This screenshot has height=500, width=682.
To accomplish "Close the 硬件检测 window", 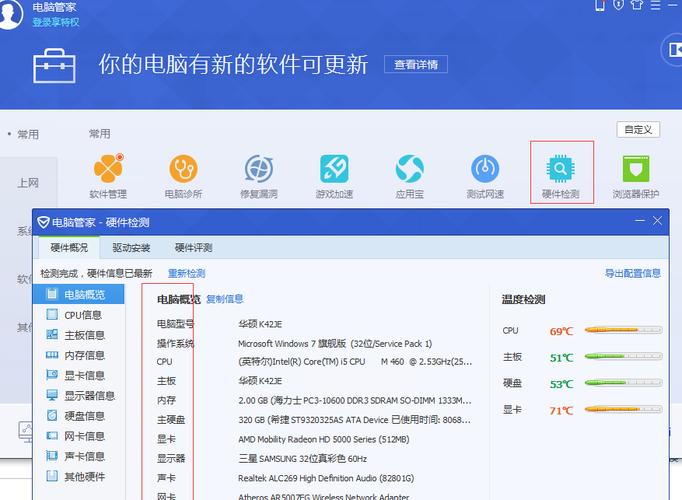I will click(657, 221).
